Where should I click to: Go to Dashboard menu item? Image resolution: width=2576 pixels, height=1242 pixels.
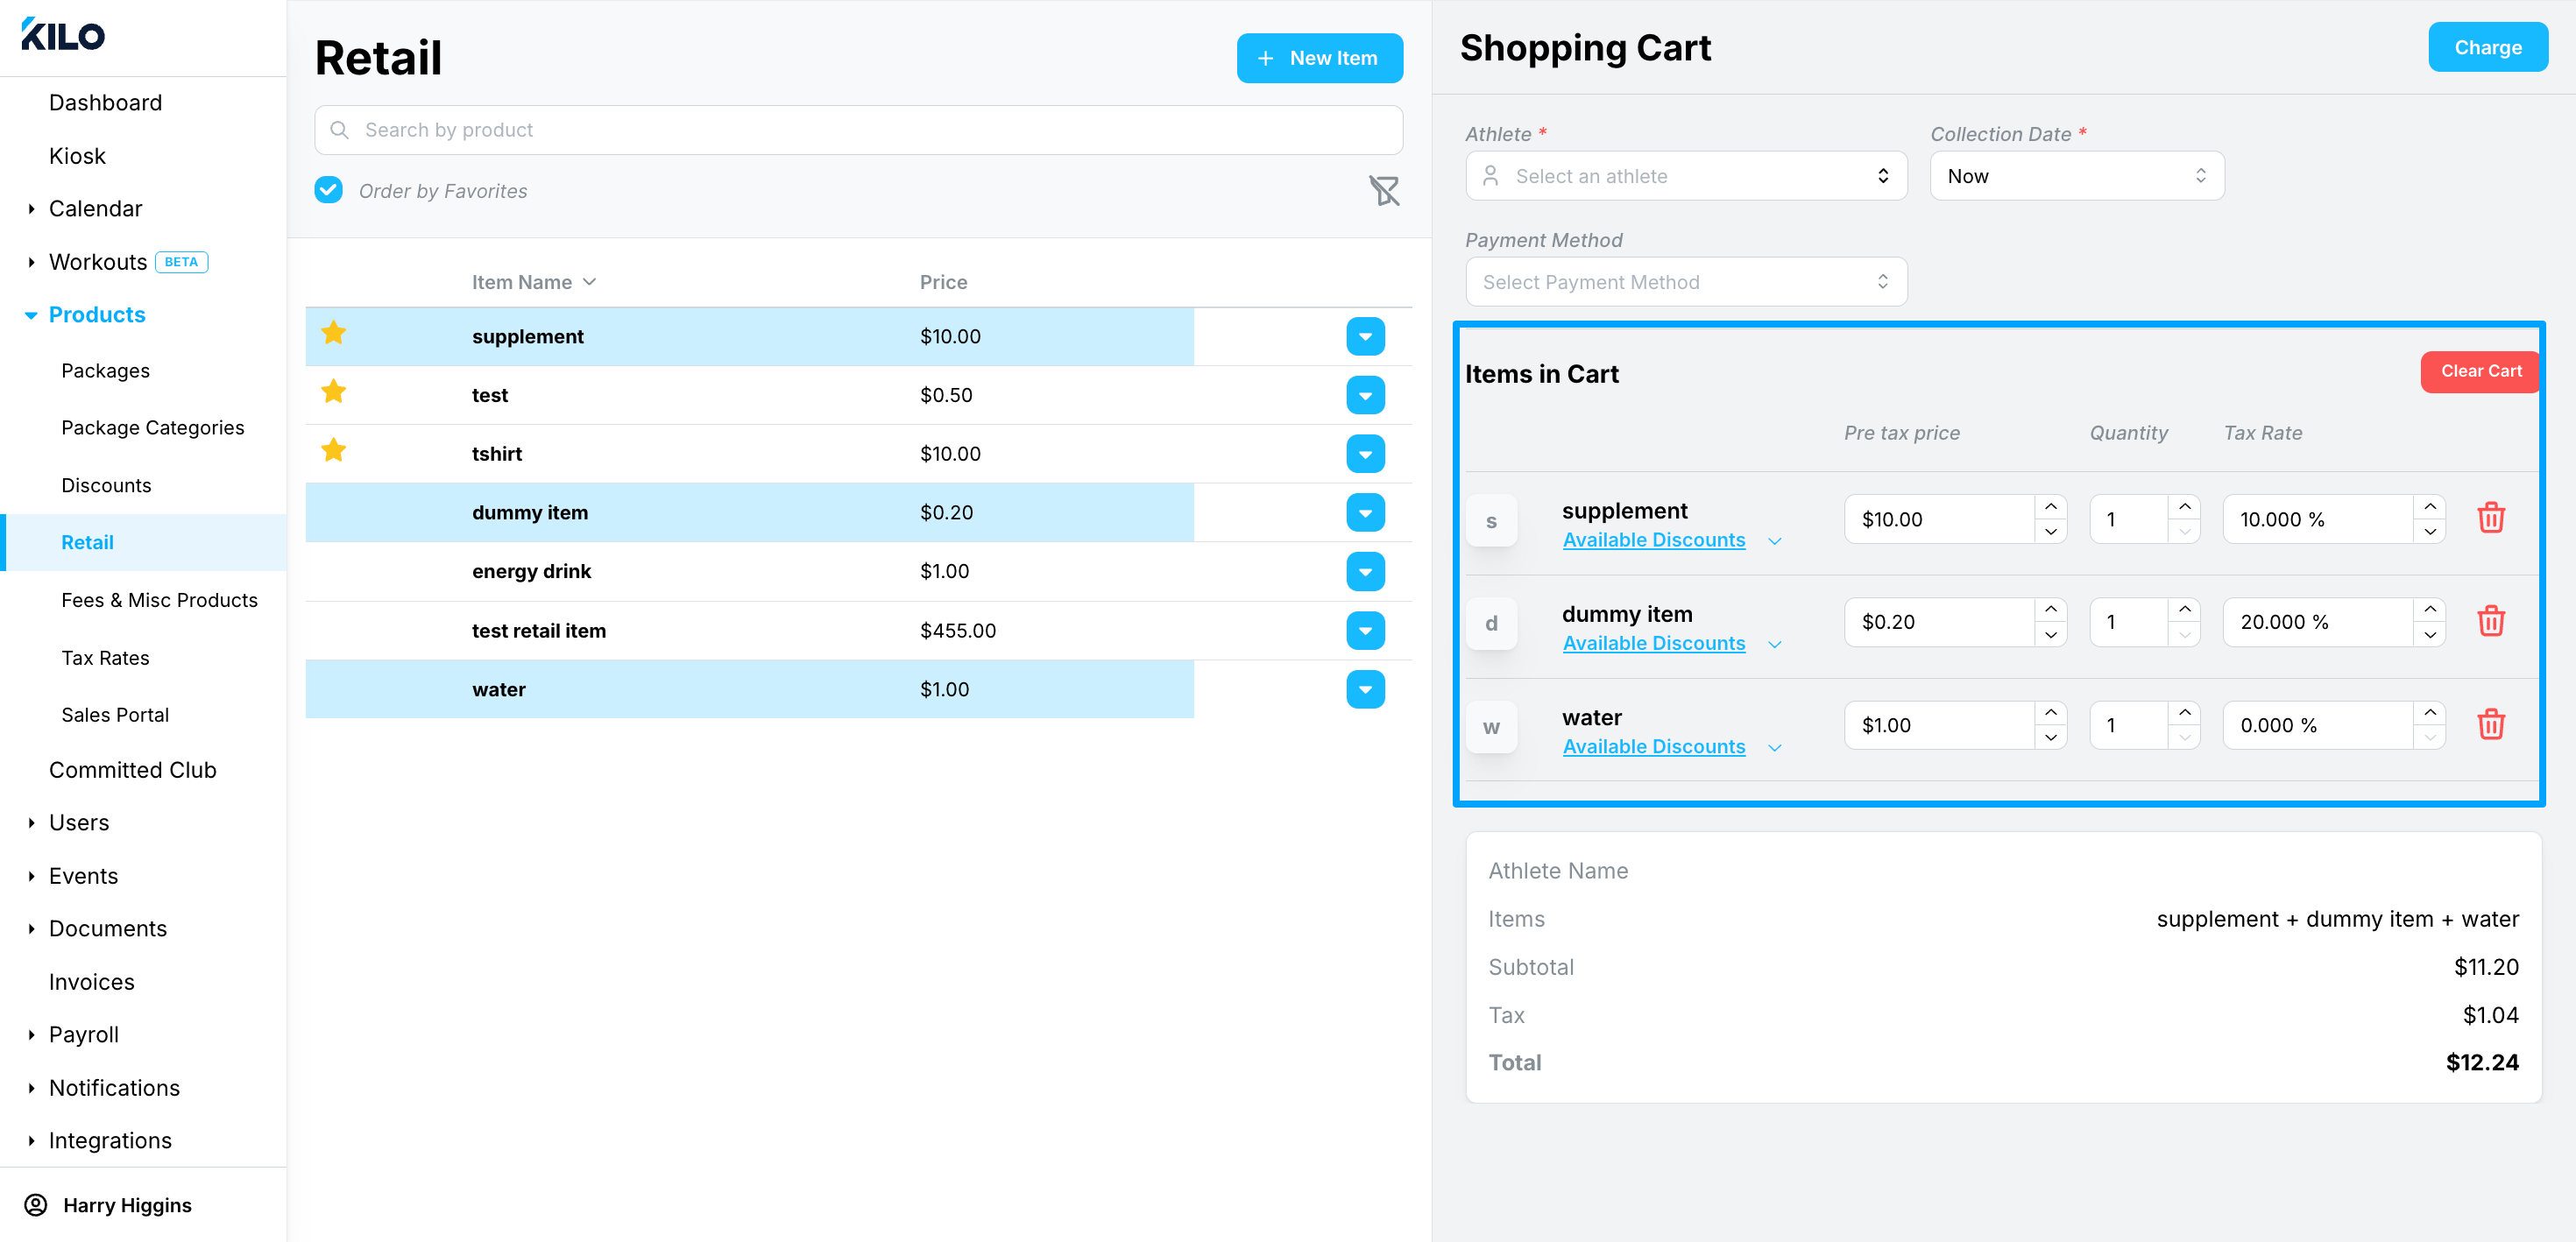[105, 102]
